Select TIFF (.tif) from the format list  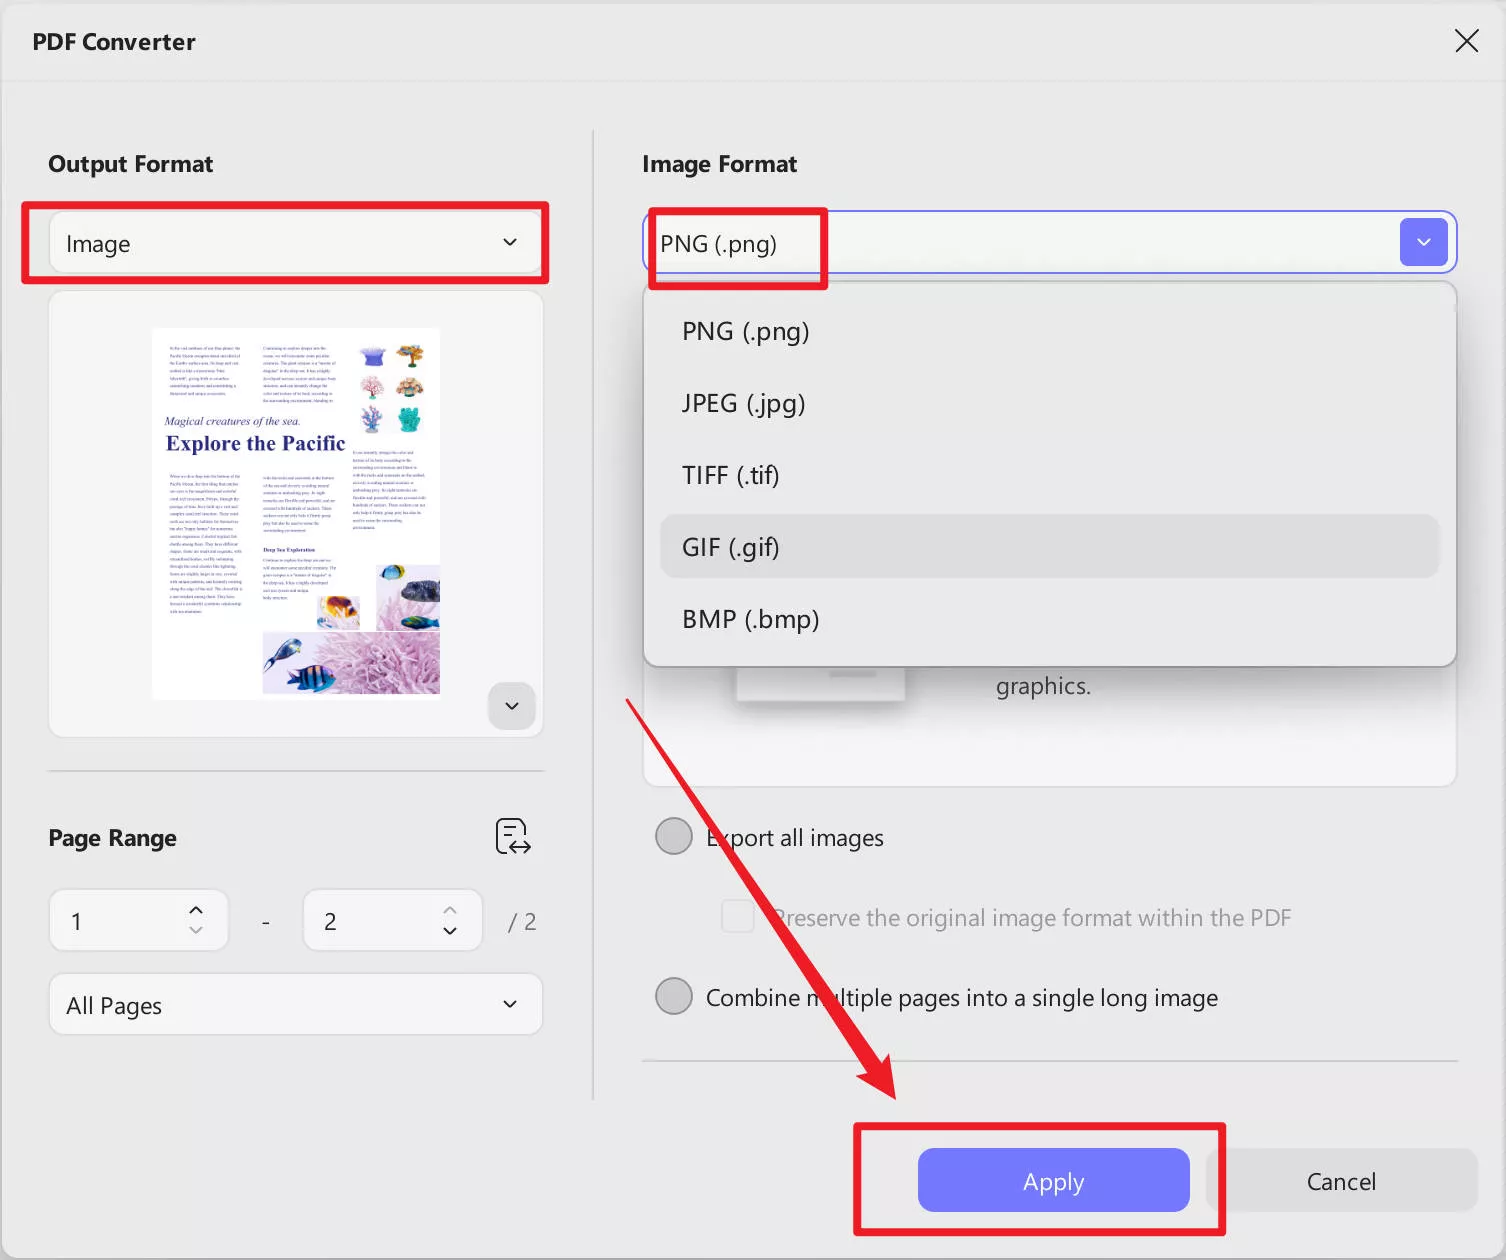731,475
